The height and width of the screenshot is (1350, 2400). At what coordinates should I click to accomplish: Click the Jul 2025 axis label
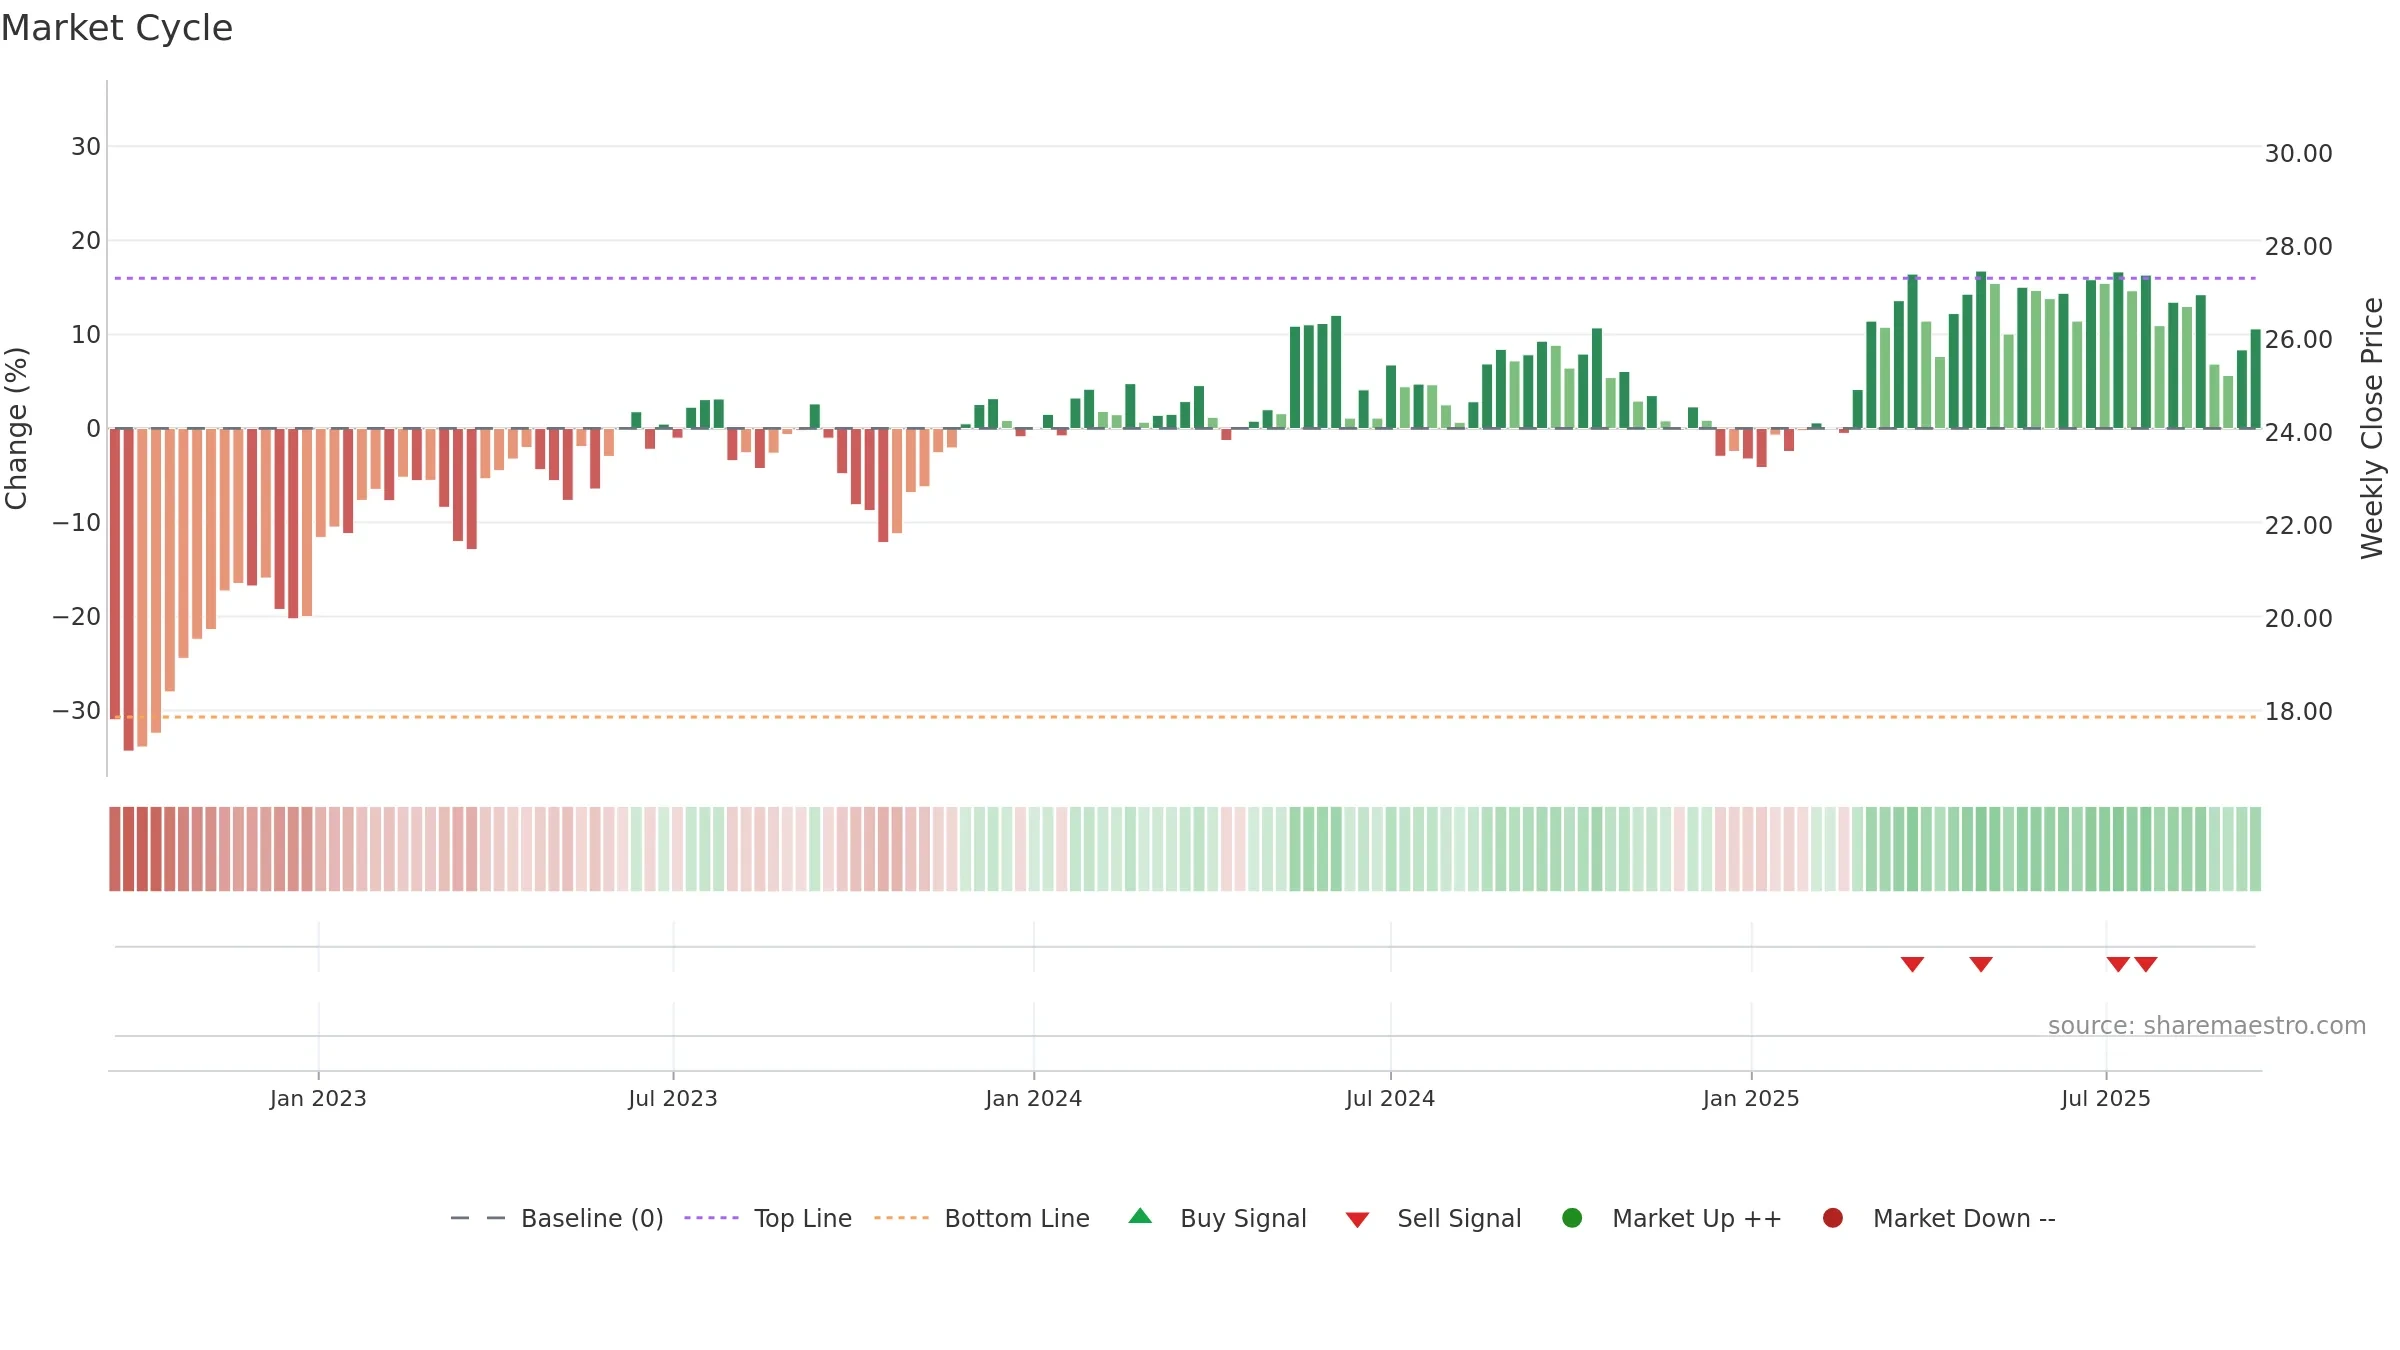pyautogui.click(x=2106, y=1098)
